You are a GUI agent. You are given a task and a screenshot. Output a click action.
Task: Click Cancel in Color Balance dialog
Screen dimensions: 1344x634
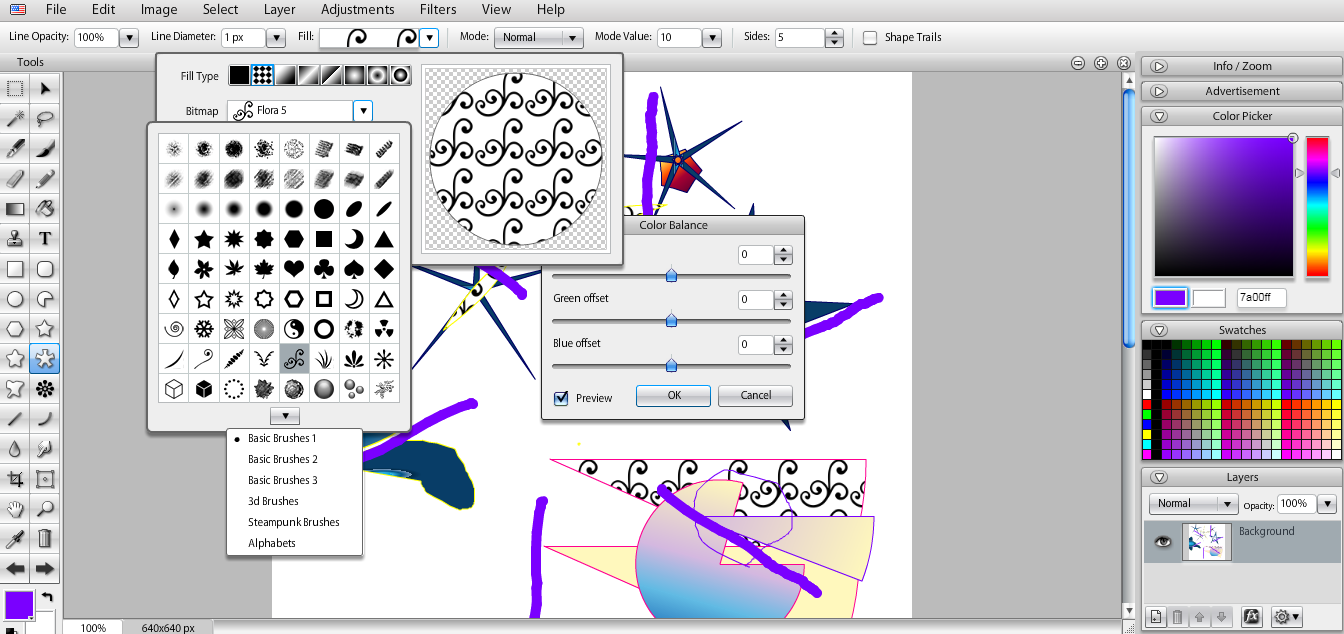[x=755, y=395]
